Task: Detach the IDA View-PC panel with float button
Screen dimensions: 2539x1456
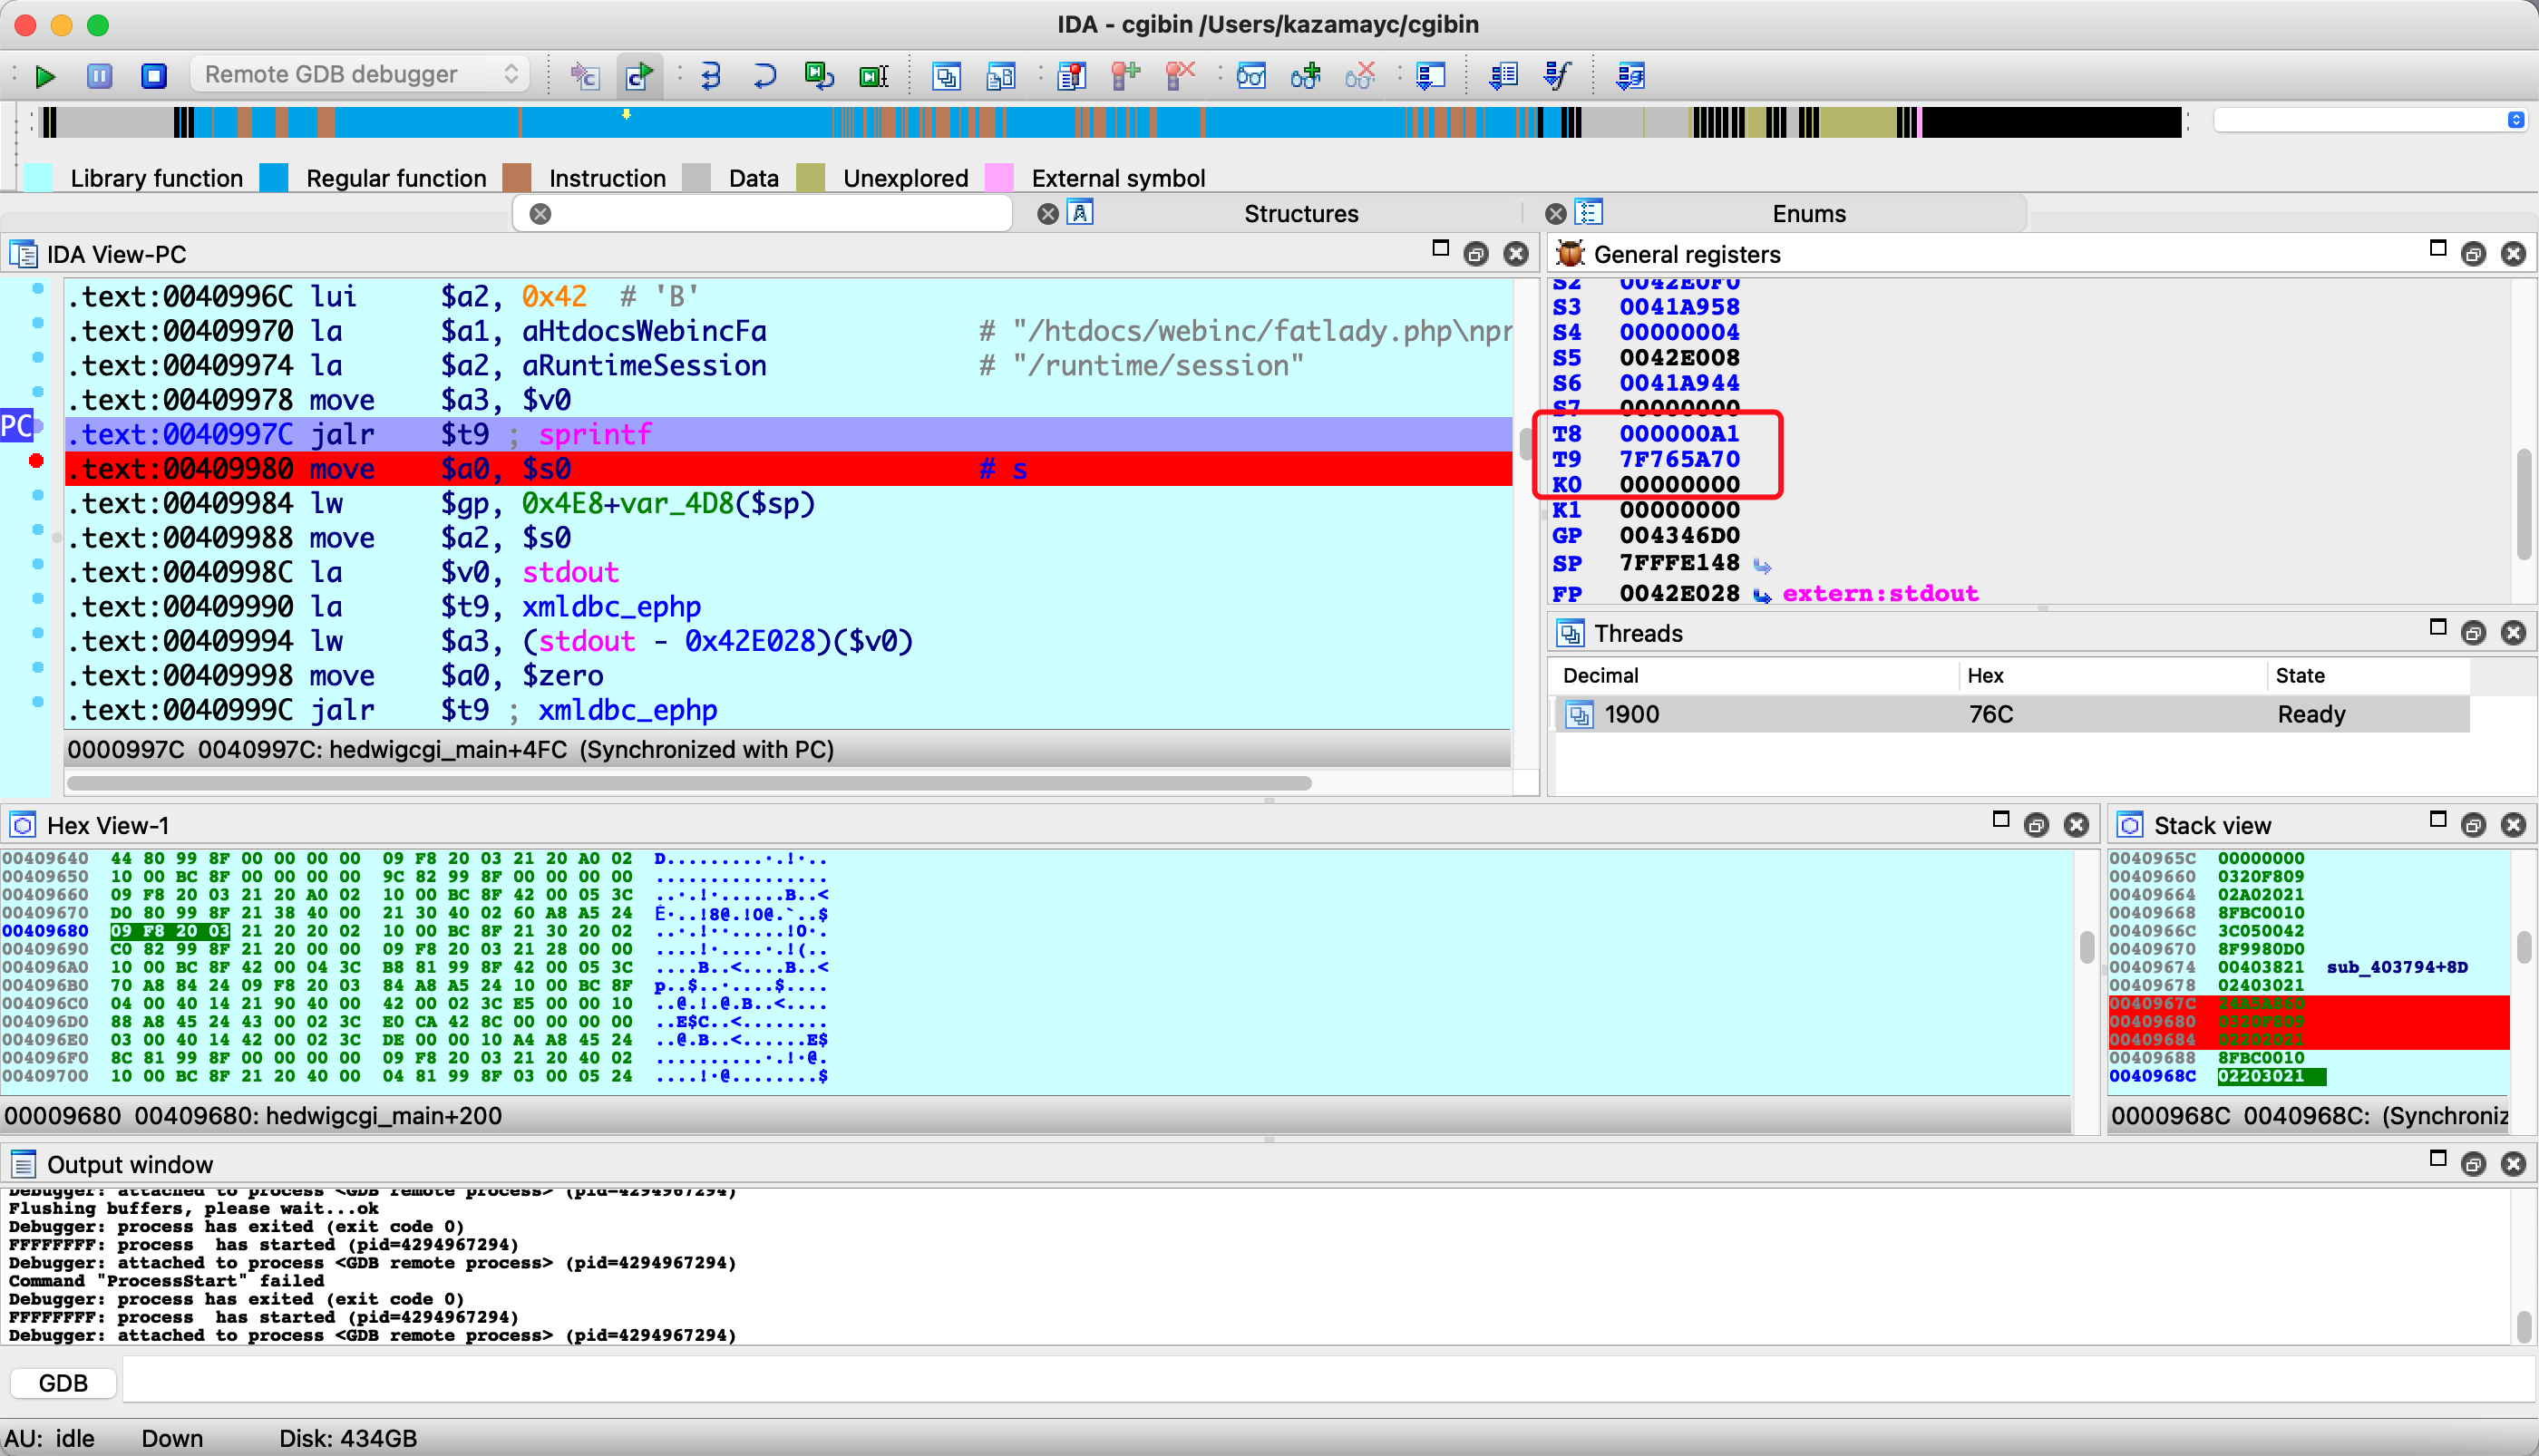Action: pos(1475,254)
